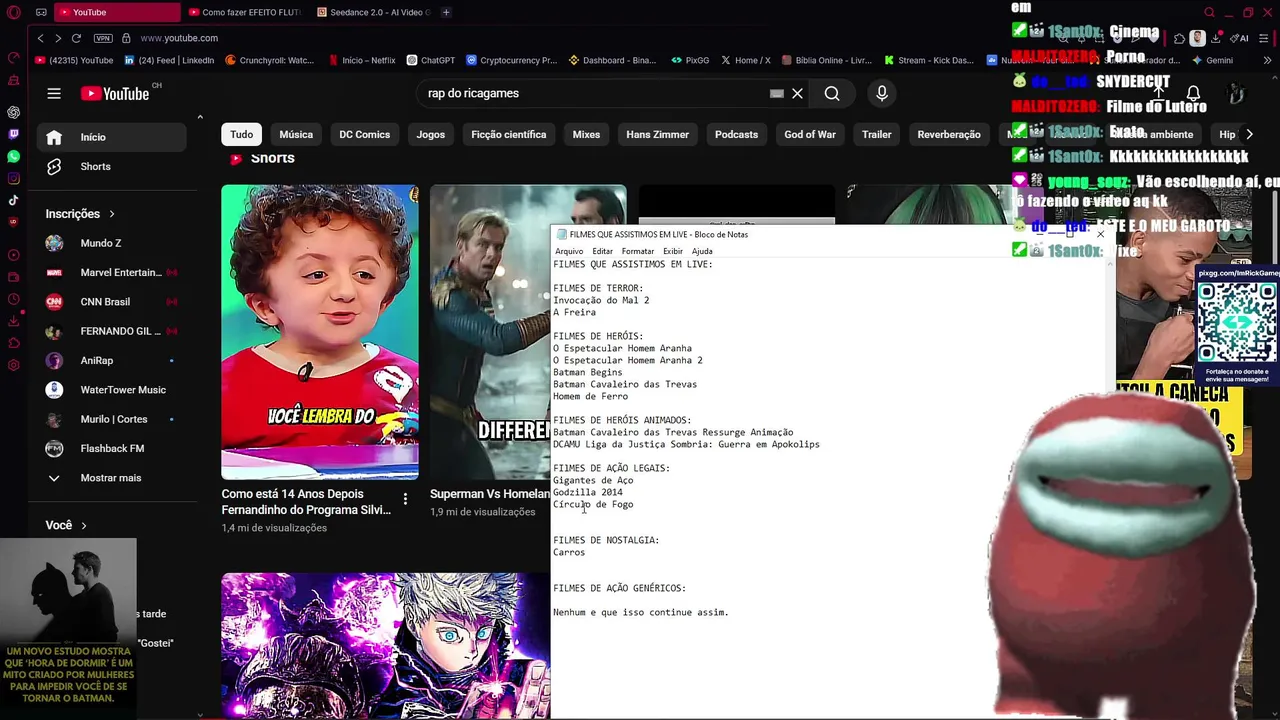Go to Início in YouTube sidebar
The width and height of the screenshot is (1280, 720).
[x=112, y=137]
